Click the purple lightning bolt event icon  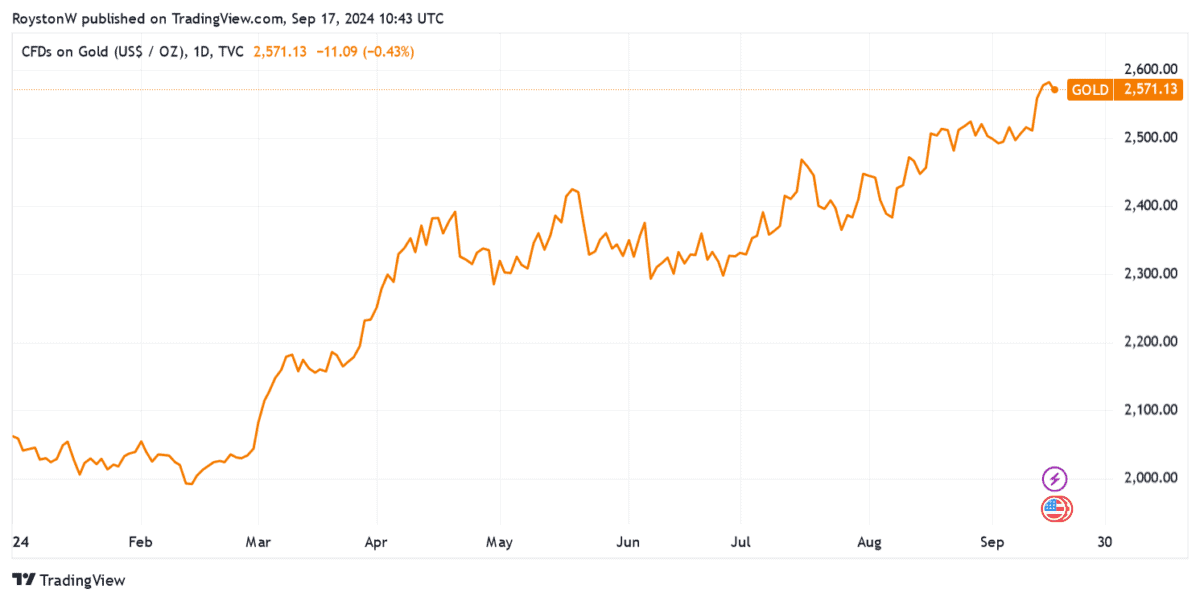click(1054, 479)
